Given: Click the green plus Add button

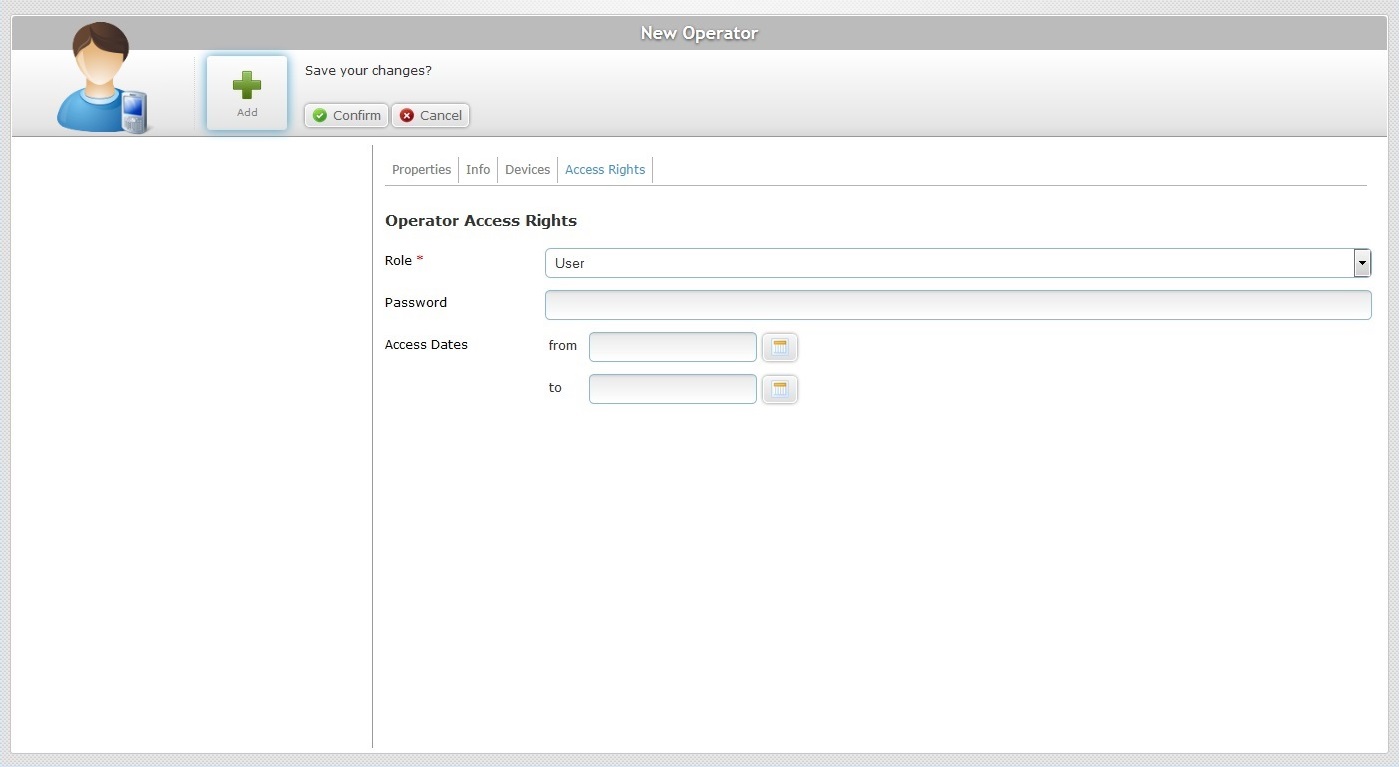Looking at the screenshot, I should point(247,93).
